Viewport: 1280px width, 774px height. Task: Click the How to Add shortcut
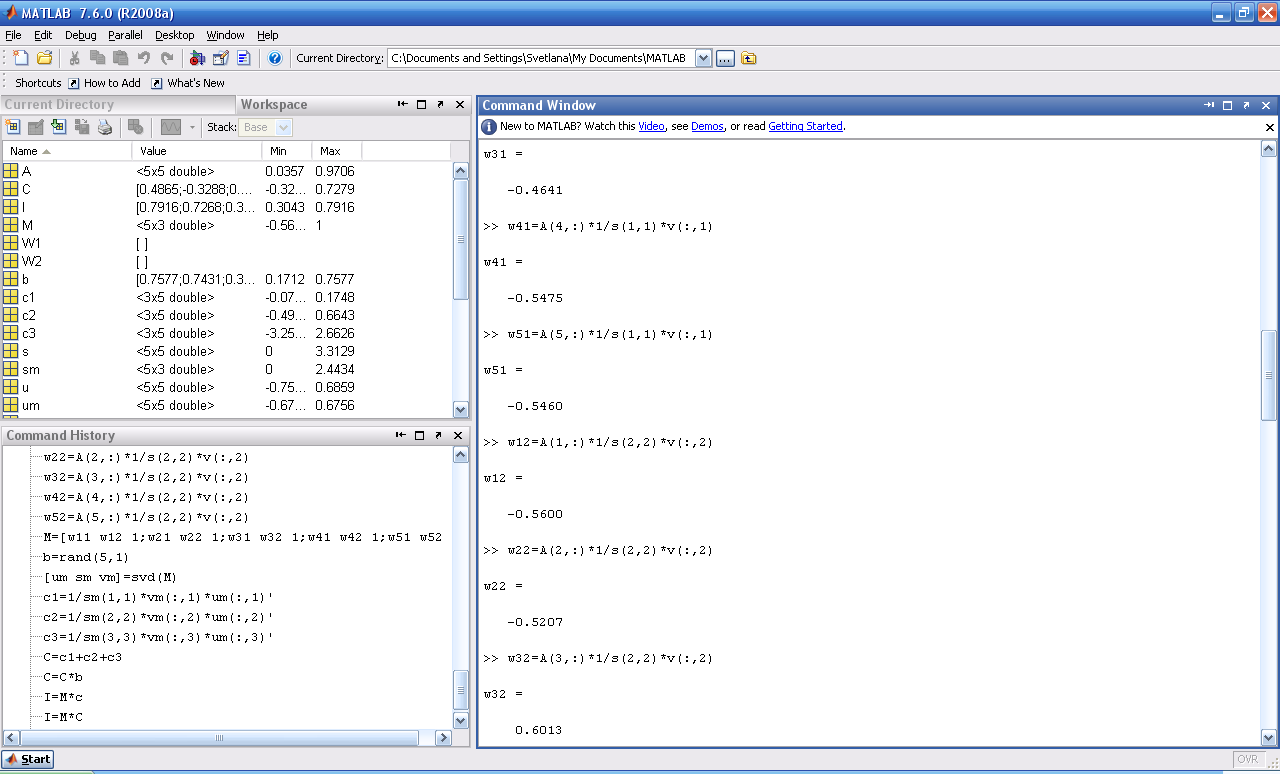[x=104, y=83]
